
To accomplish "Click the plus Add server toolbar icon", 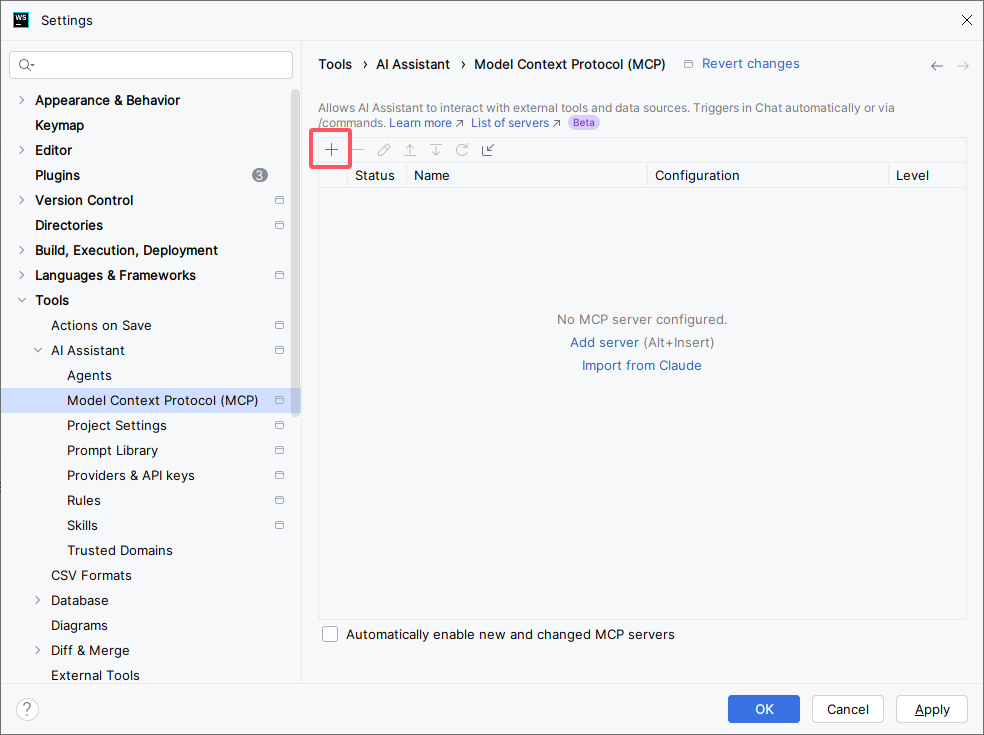I will click(x=331, y=149).
